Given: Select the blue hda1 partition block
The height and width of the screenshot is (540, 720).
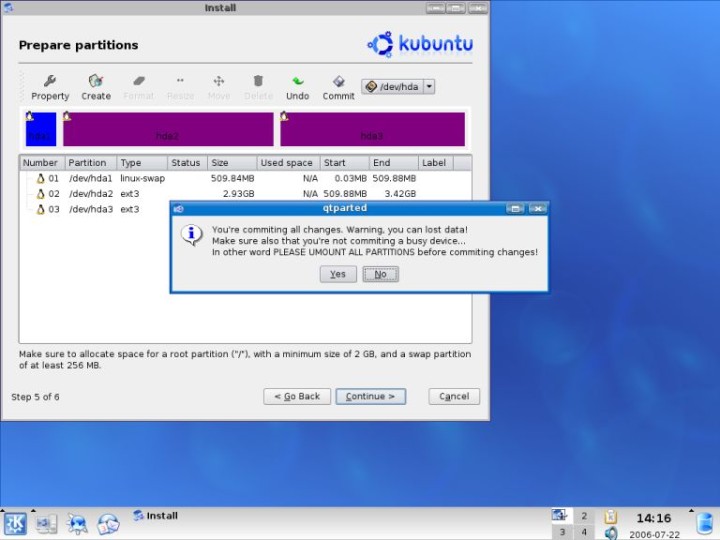Looking at the screenshot, I should tap(41, 130).
